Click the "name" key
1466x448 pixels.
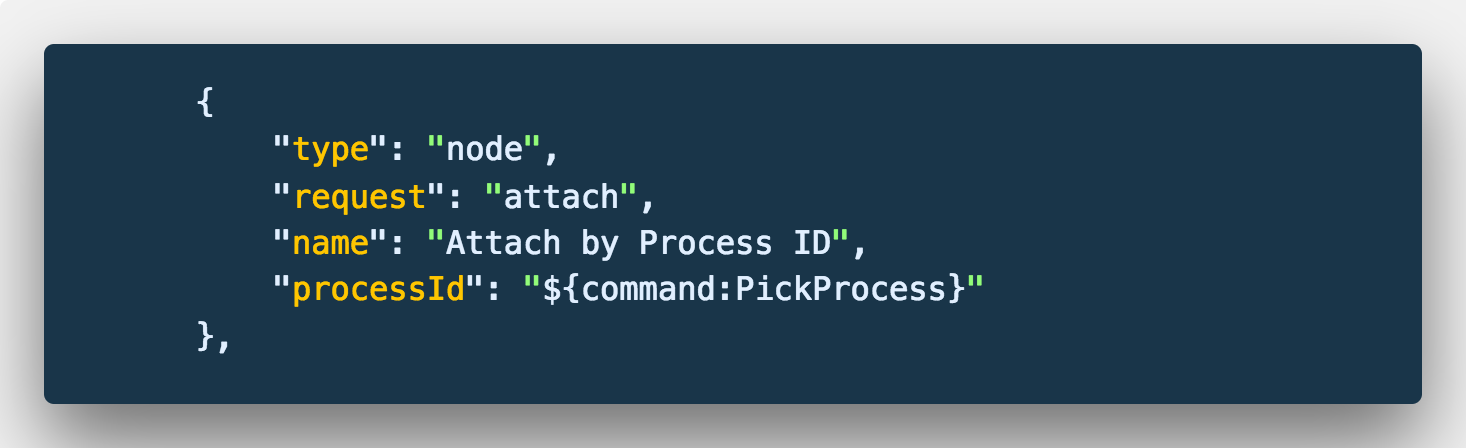330,244
